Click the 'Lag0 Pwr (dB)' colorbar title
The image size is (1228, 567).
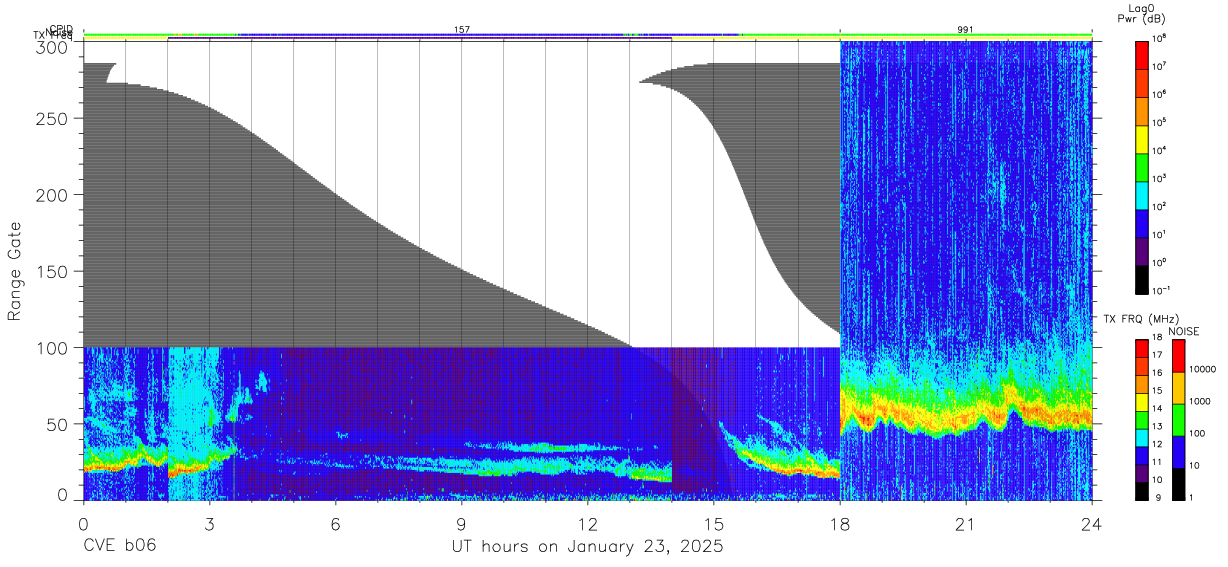coord(1143,12)
